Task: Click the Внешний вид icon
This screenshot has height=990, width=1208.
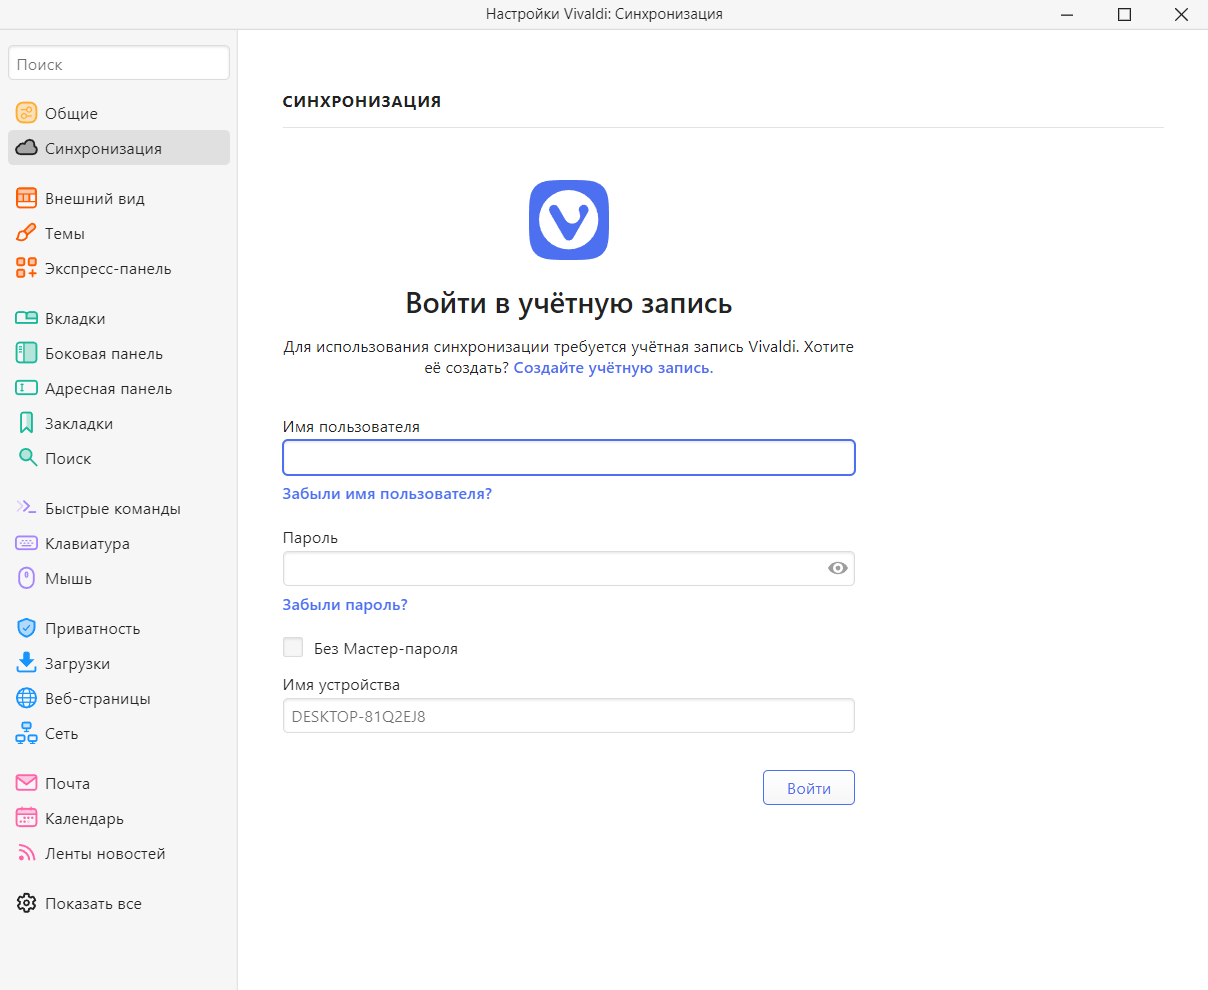Action: click(x=26, y=198)
